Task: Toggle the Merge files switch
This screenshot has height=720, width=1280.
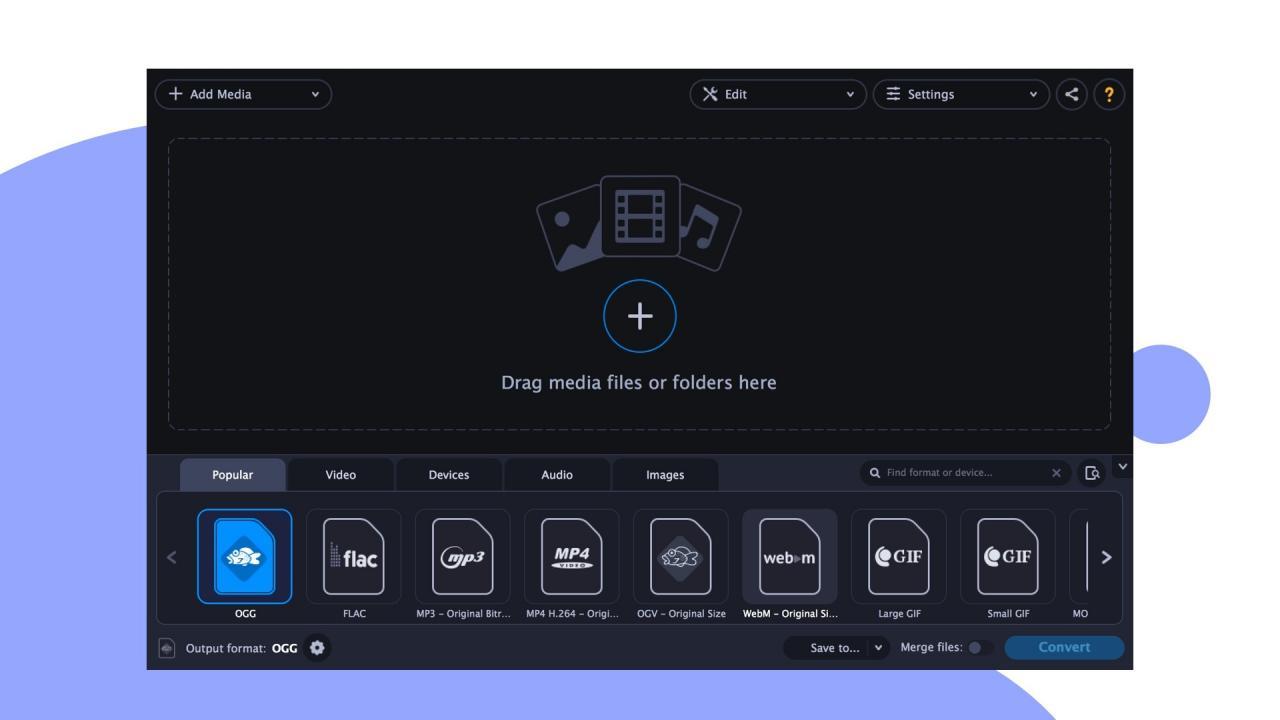Action: coord(975,648)
